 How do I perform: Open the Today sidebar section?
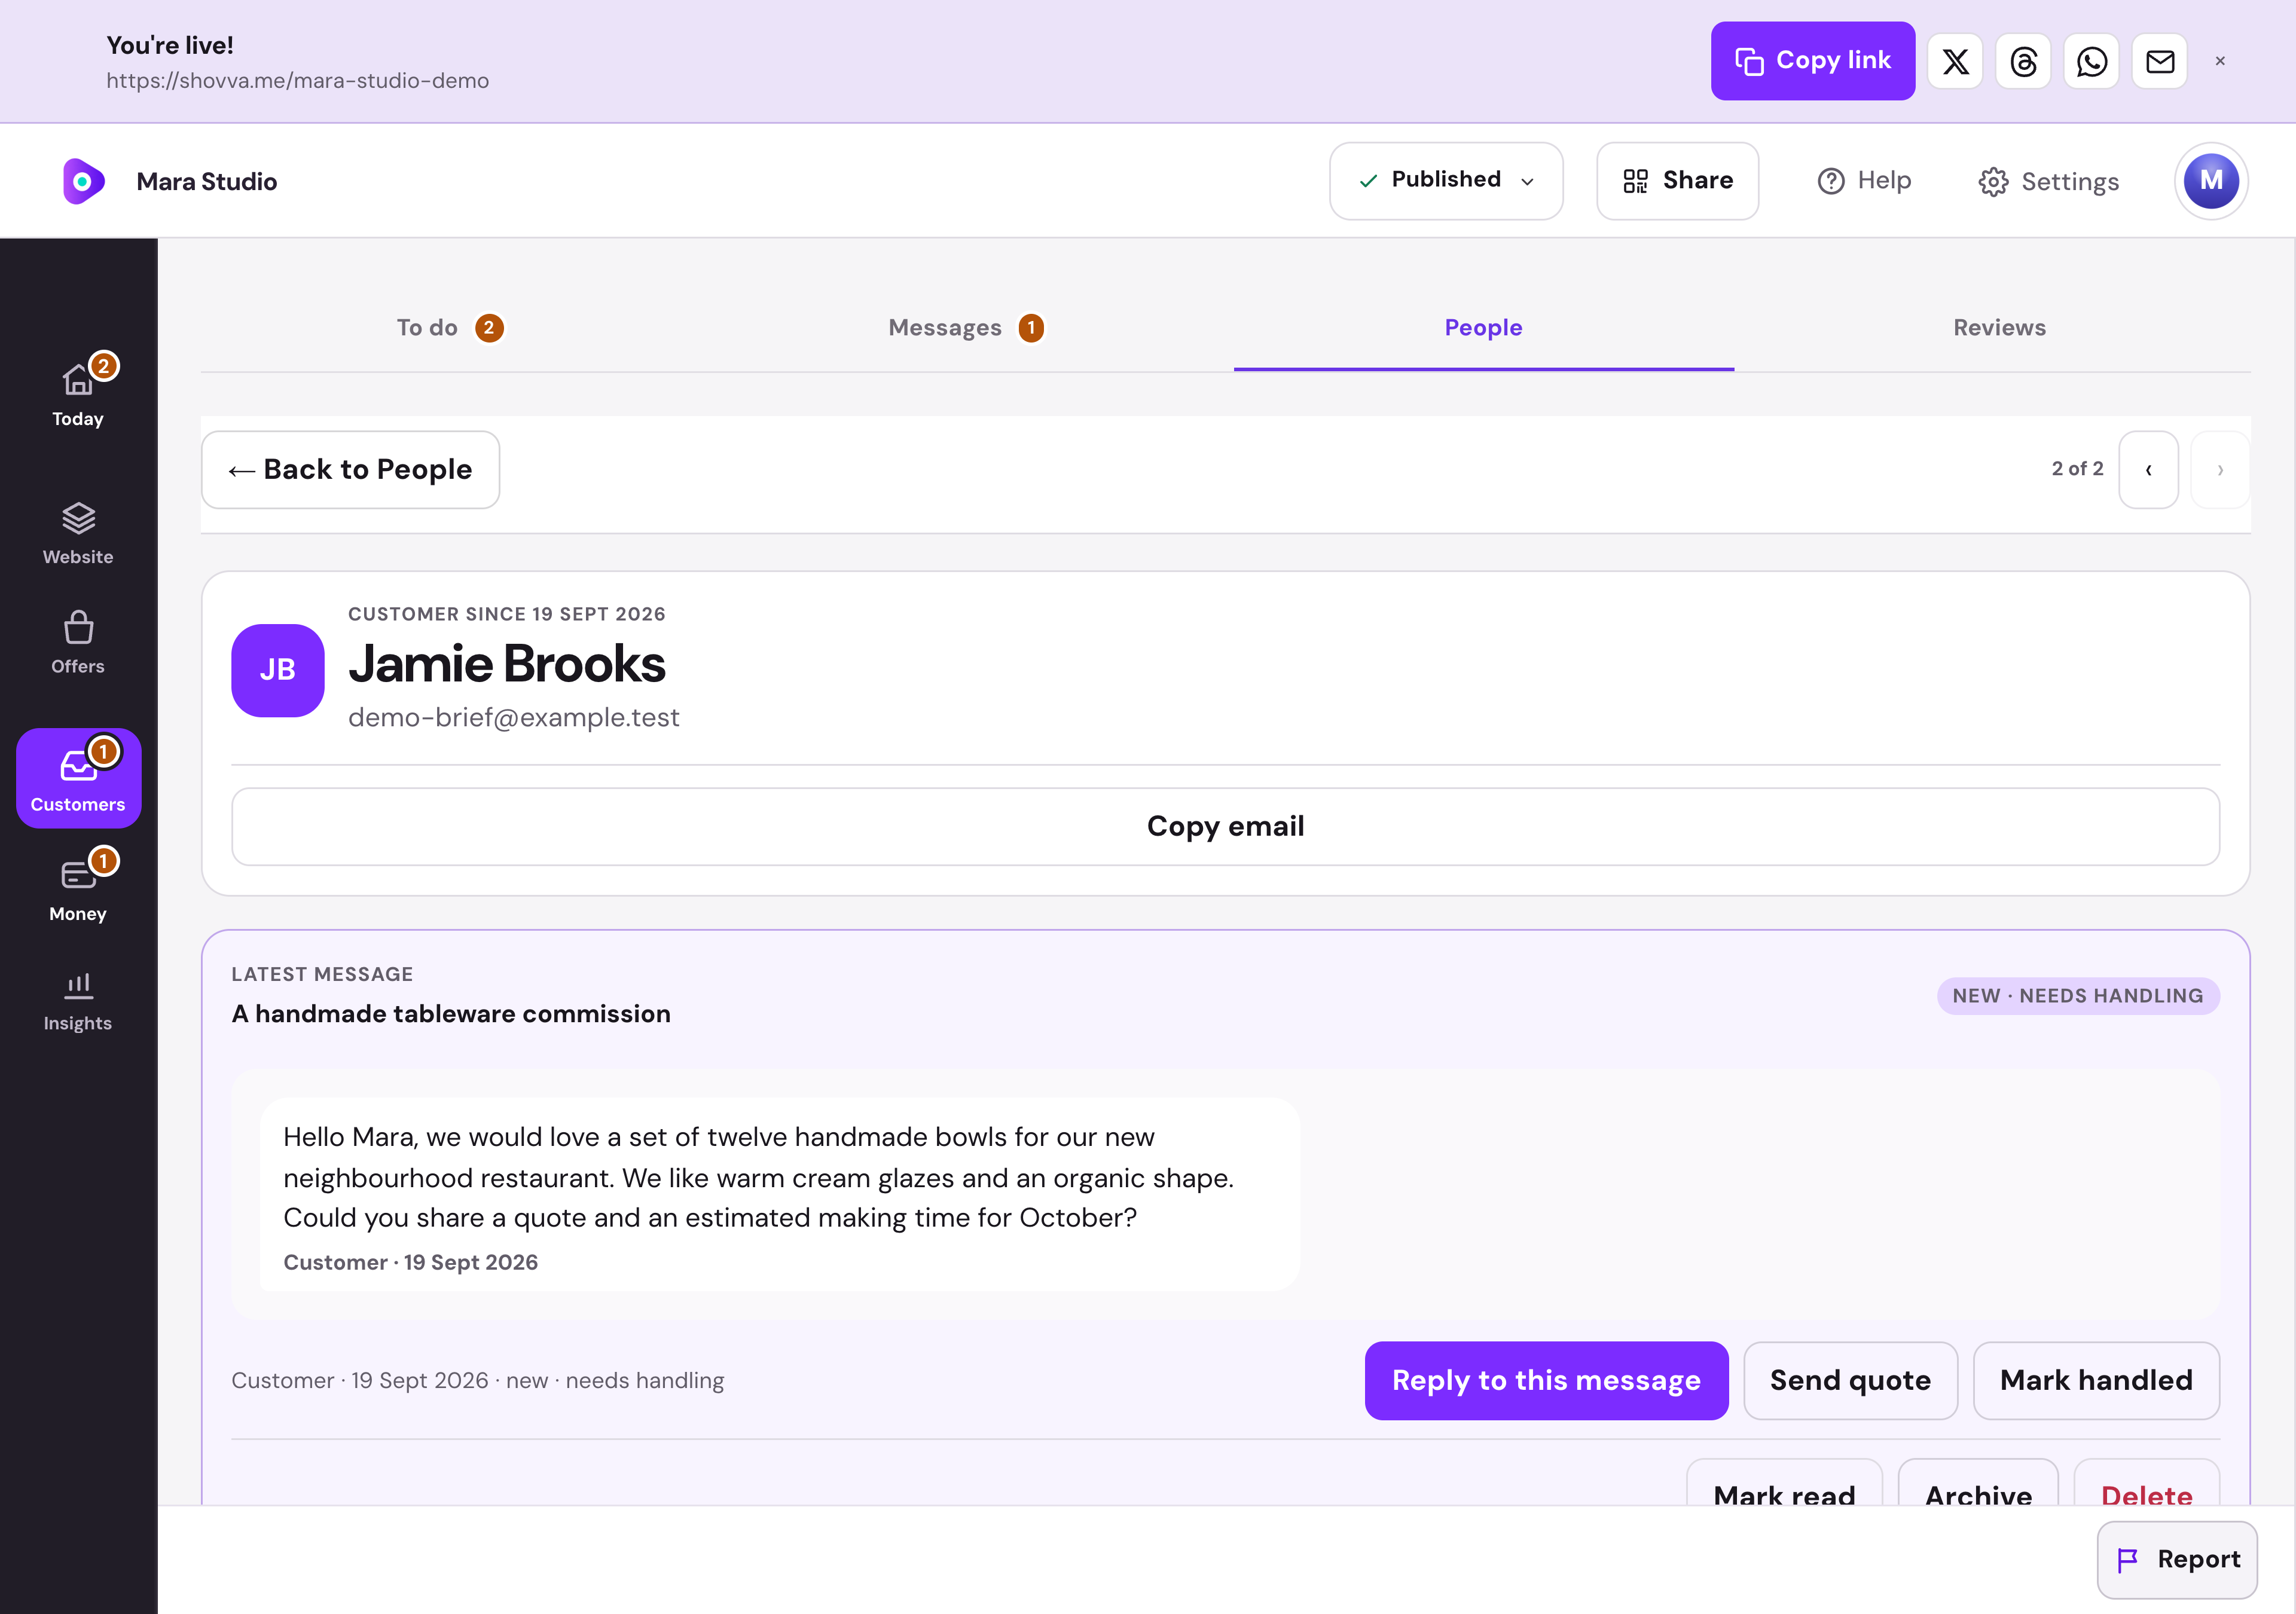78,393
